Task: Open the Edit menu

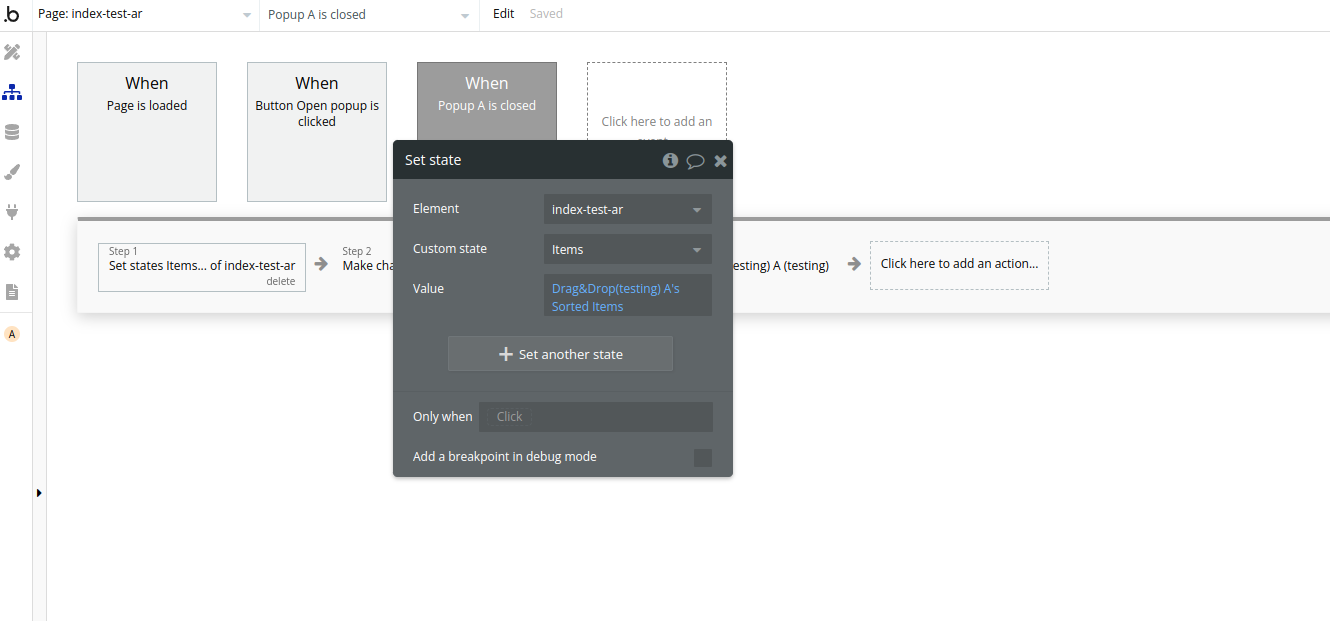Action: 504,14
